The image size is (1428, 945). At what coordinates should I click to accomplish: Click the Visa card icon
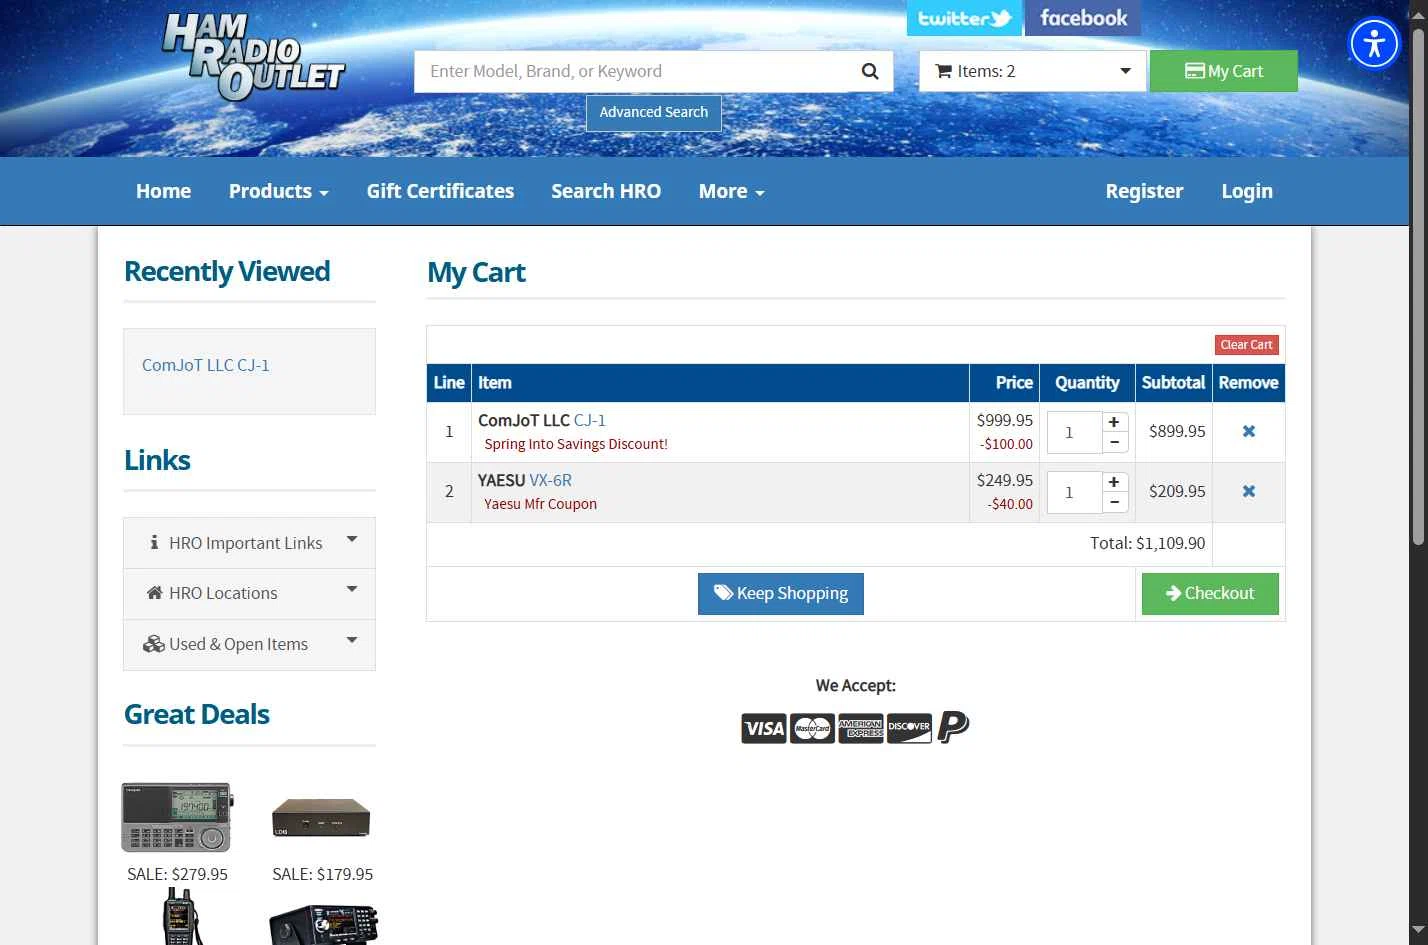click(764, 728)
